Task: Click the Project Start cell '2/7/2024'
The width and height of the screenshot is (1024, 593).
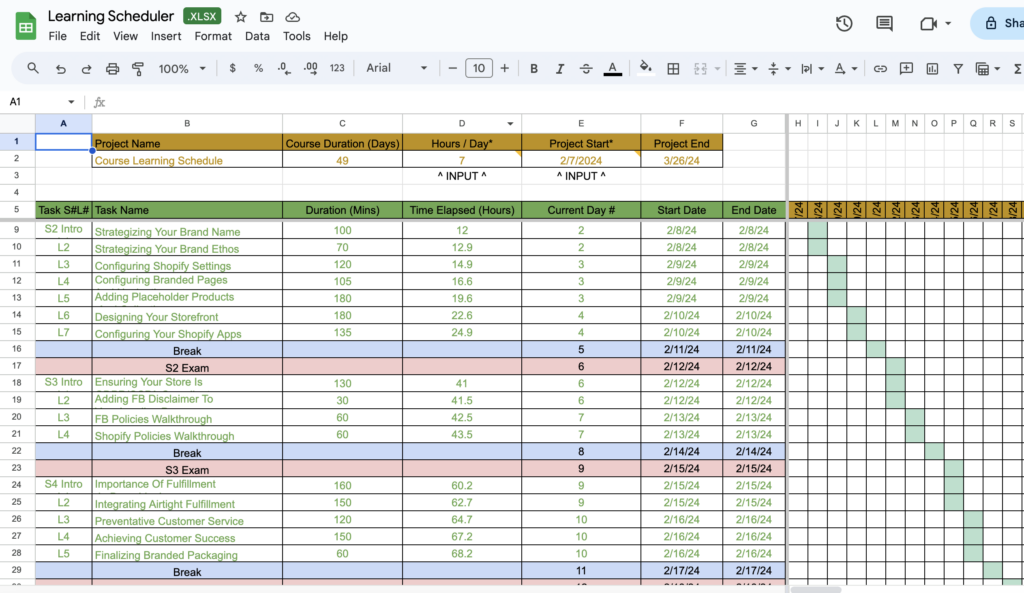Action: [x=581, y=160]
